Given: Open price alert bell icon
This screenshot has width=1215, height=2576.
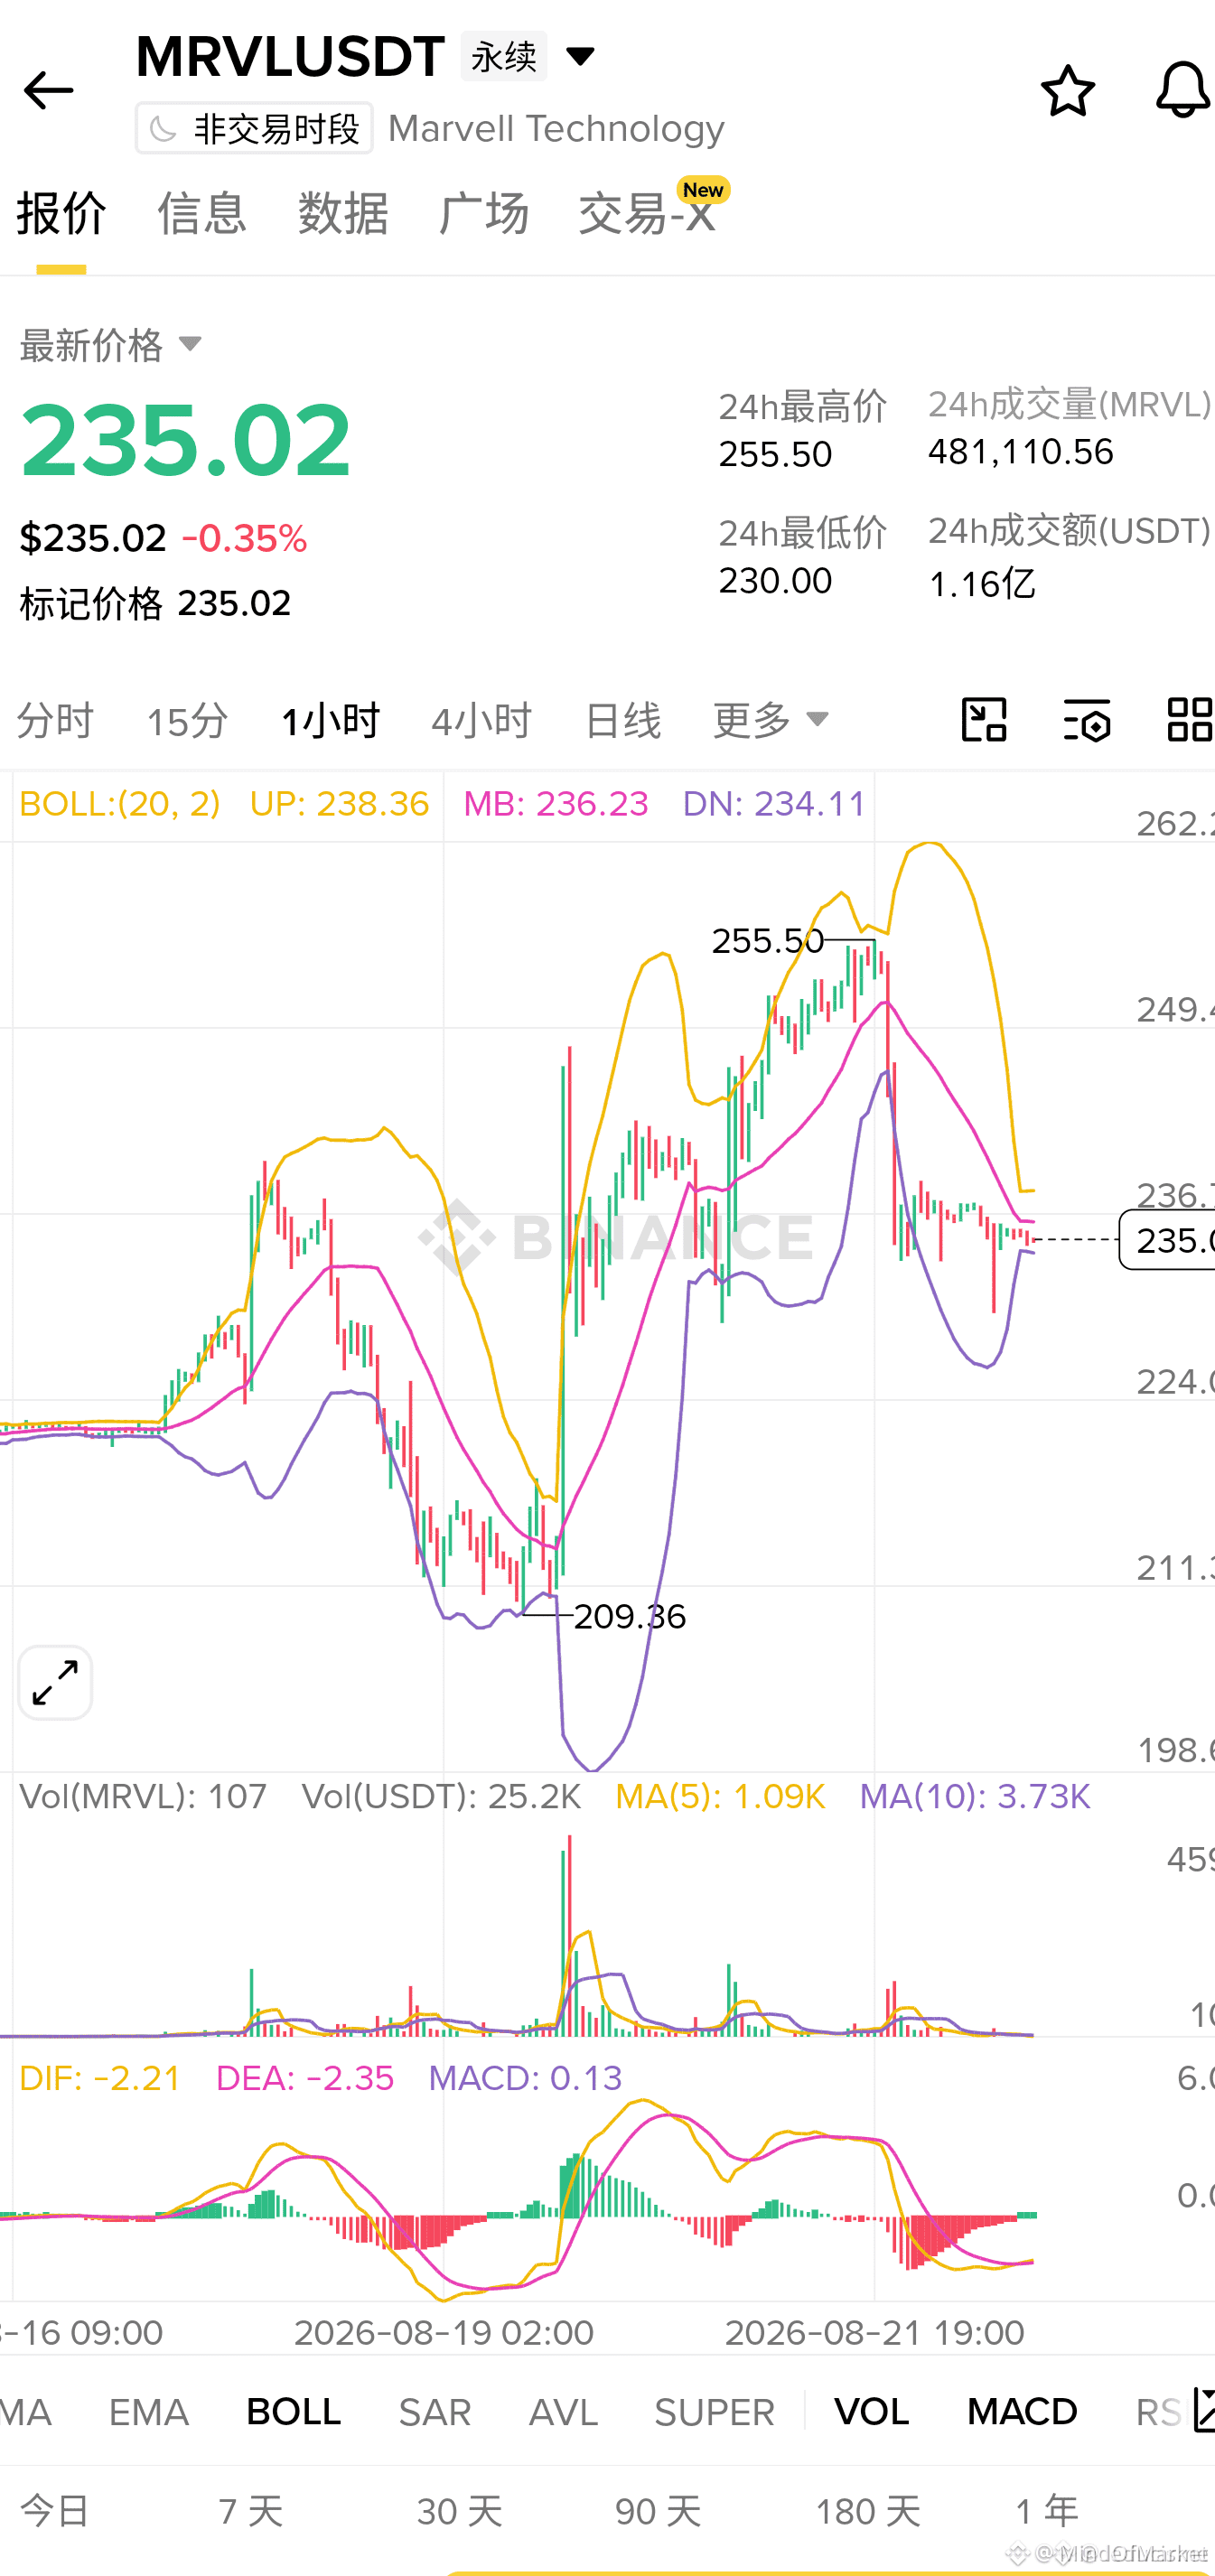Looking at the screenshot, I should pos(1183,90).
